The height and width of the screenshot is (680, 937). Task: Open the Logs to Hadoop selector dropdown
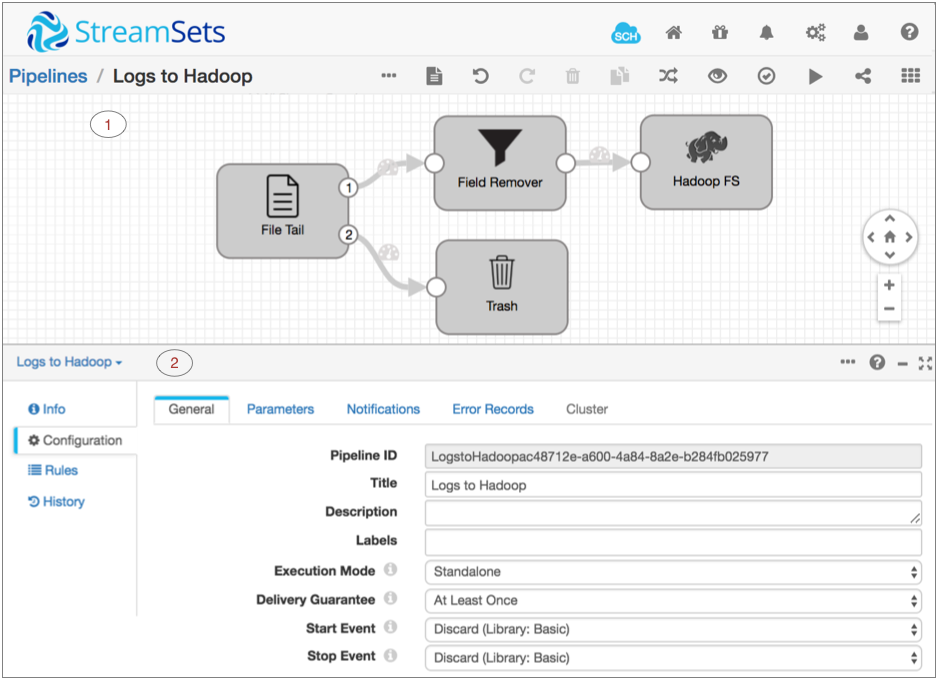click(69, 362)
